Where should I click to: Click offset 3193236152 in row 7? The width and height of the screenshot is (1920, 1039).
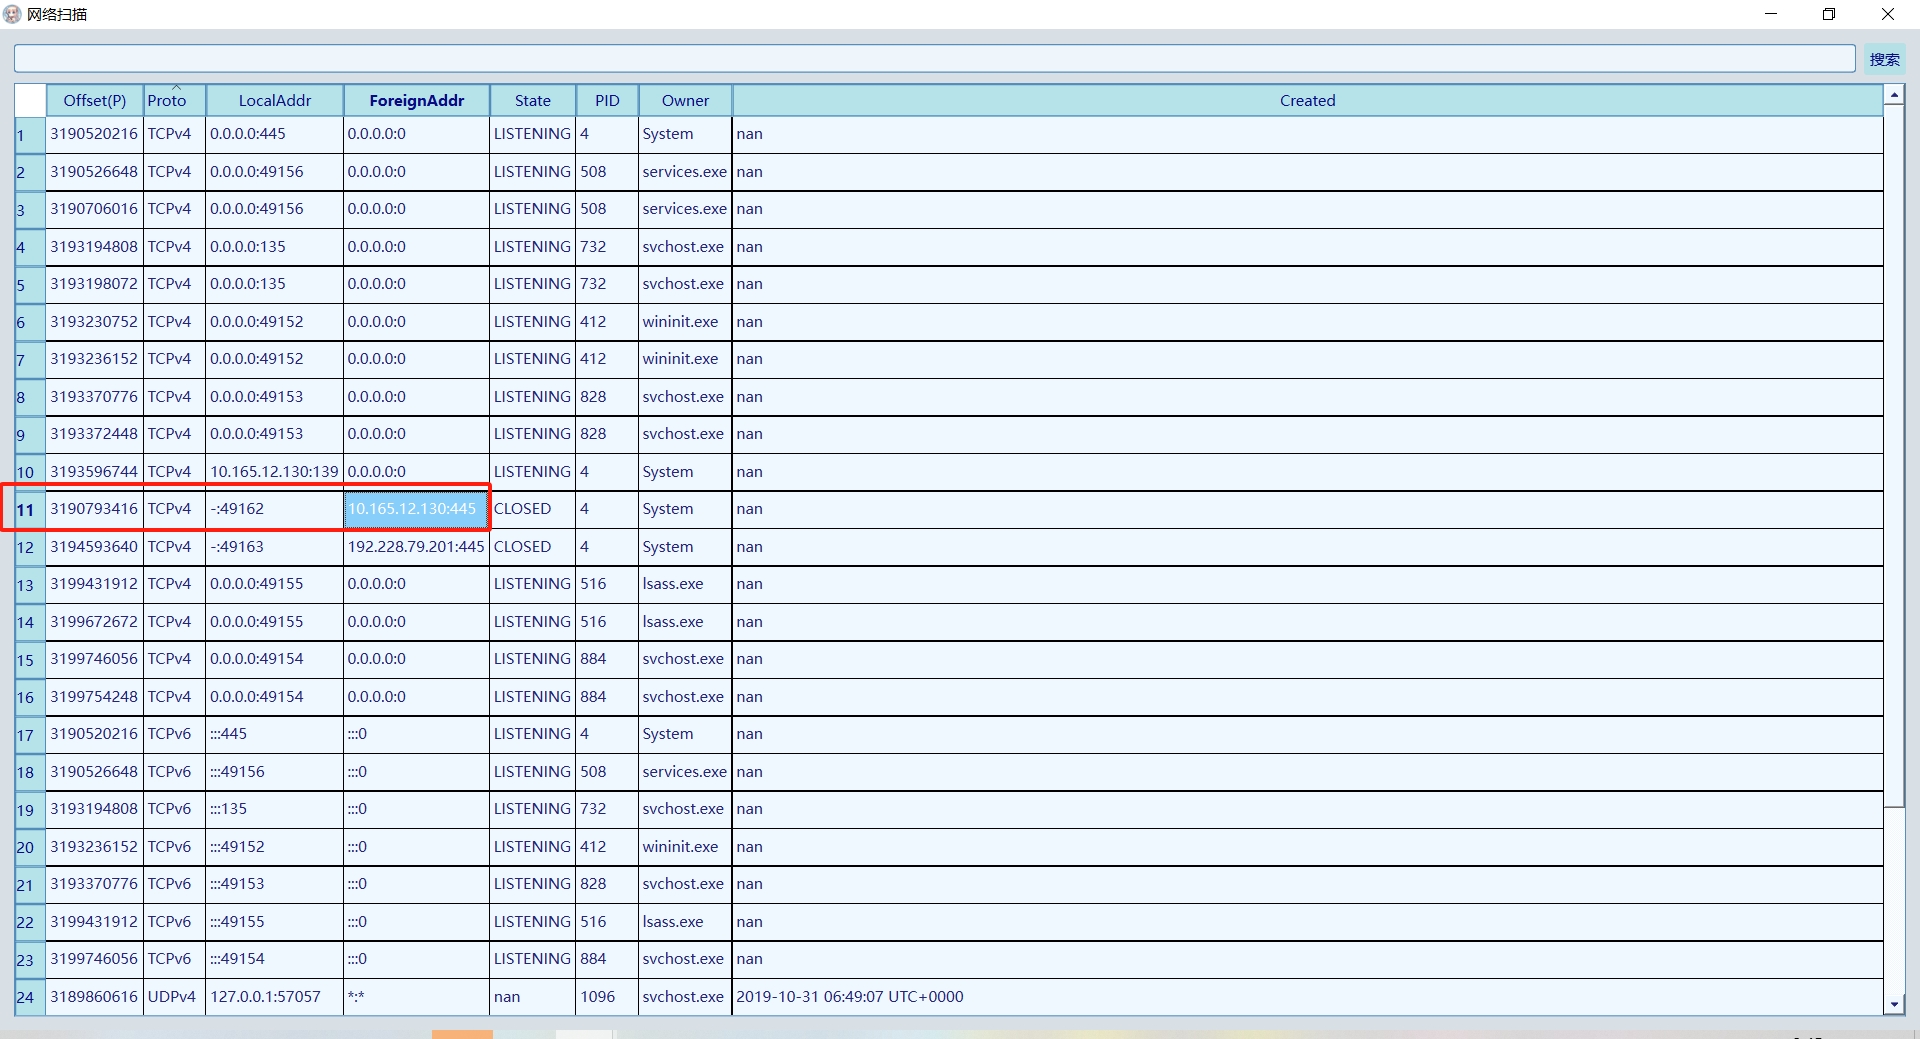94,359
